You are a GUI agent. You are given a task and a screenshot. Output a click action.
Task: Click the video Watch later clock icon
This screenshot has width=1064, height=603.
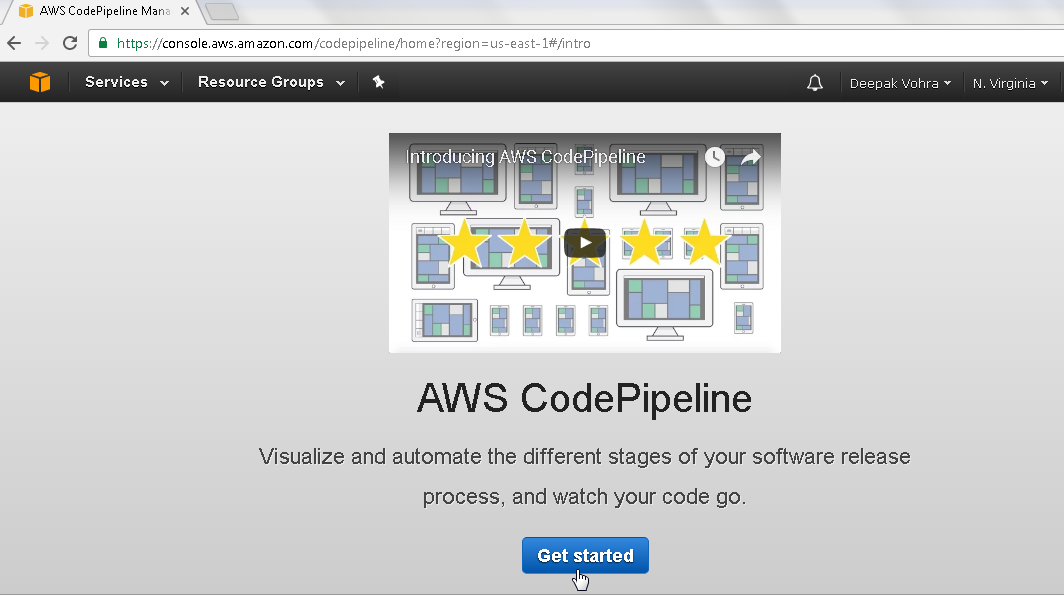pos(715,157)
